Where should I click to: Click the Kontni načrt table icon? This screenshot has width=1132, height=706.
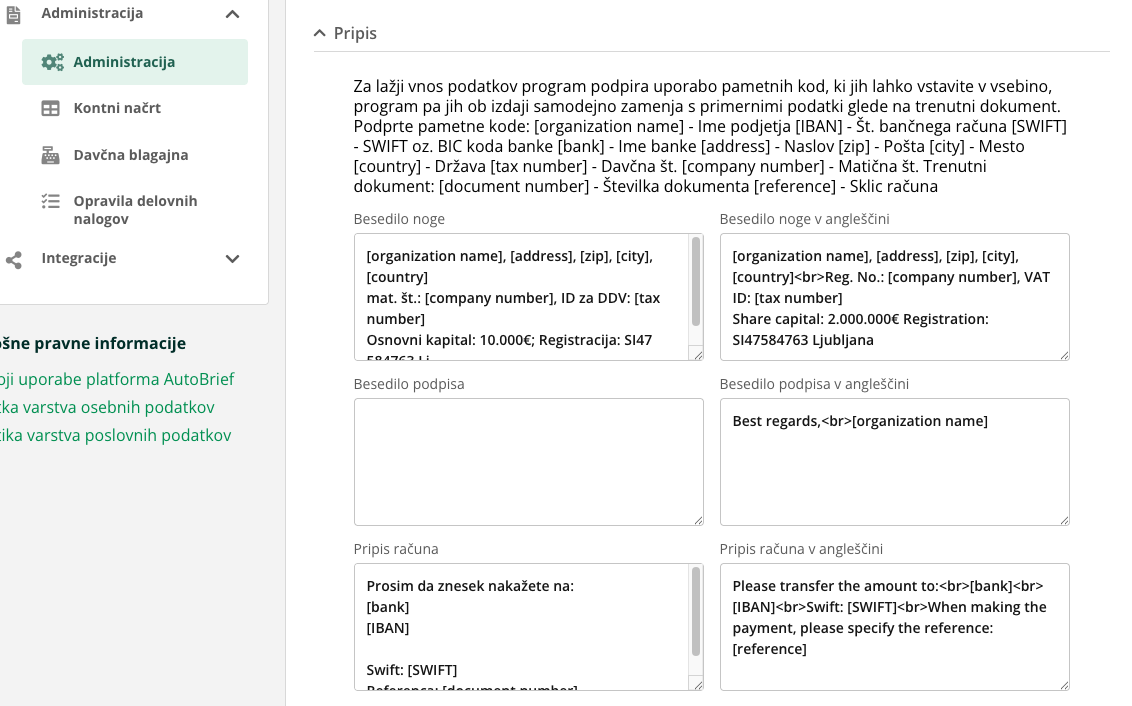click(50, 108)
